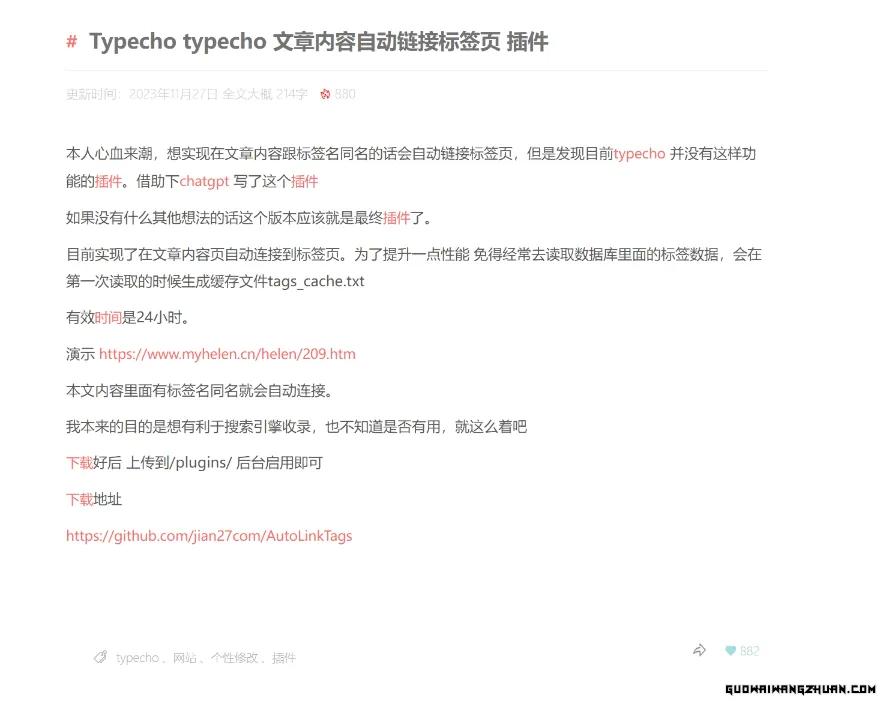The image size is (886, 704).
Task: Open the 插件 link in 最终插件了
Action: [397, 218]
